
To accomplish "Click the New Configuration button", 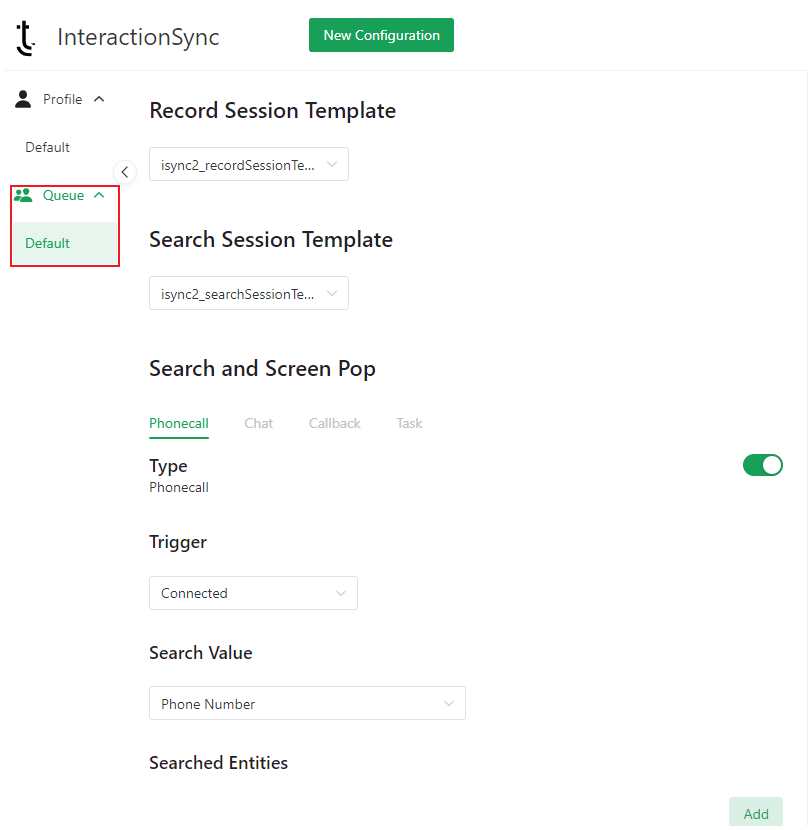I will point(381,35).
